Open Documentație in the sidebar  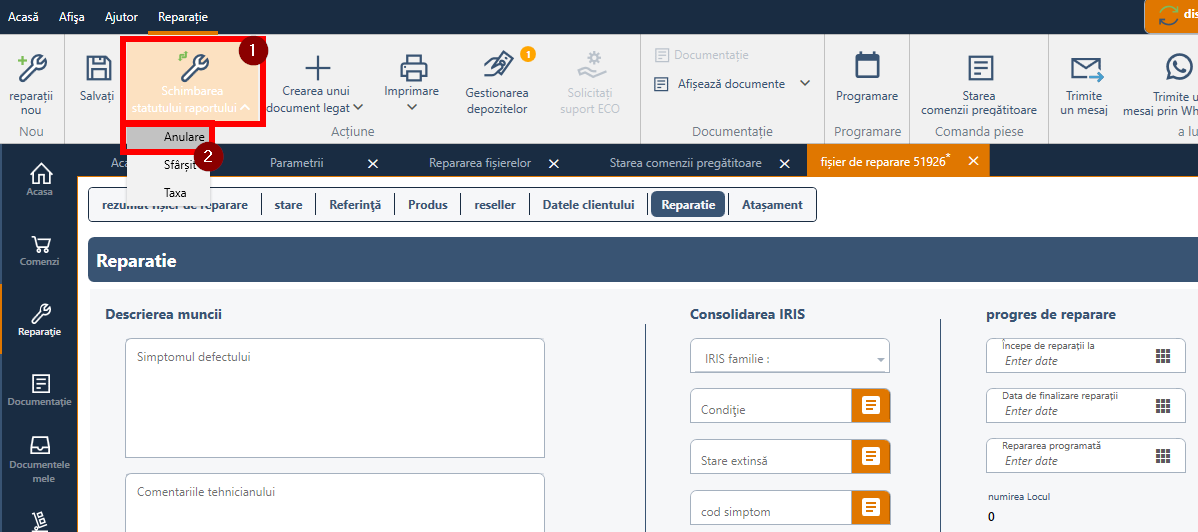click(39, 390)
